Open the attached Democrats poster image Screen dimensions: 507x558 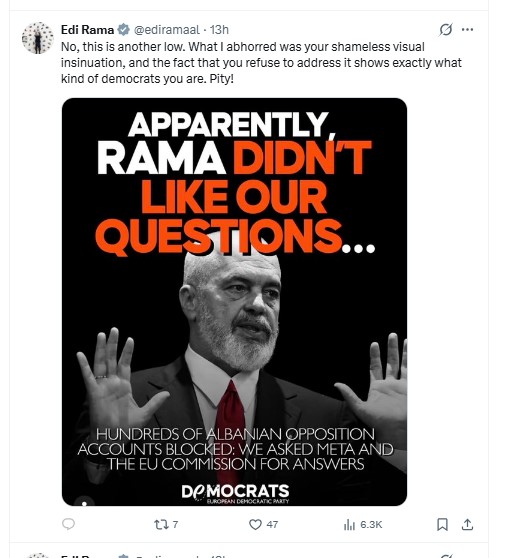coord(234,302)
